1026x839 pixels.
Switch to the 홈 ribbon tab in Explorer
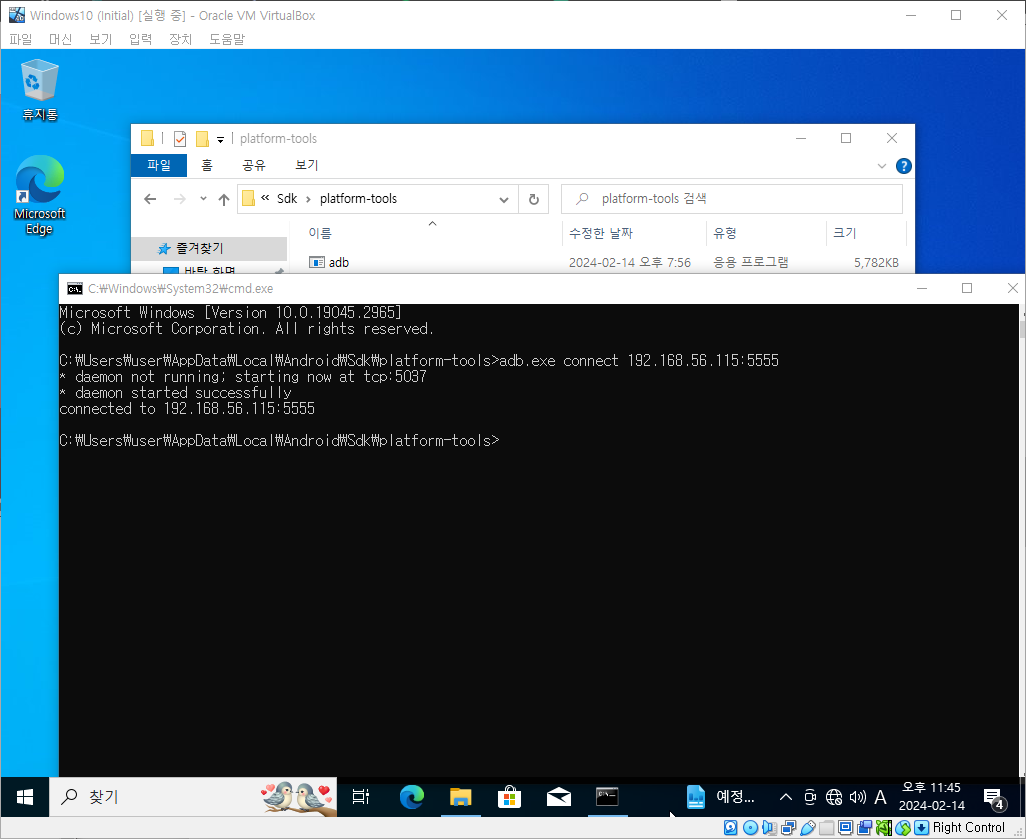207,165
